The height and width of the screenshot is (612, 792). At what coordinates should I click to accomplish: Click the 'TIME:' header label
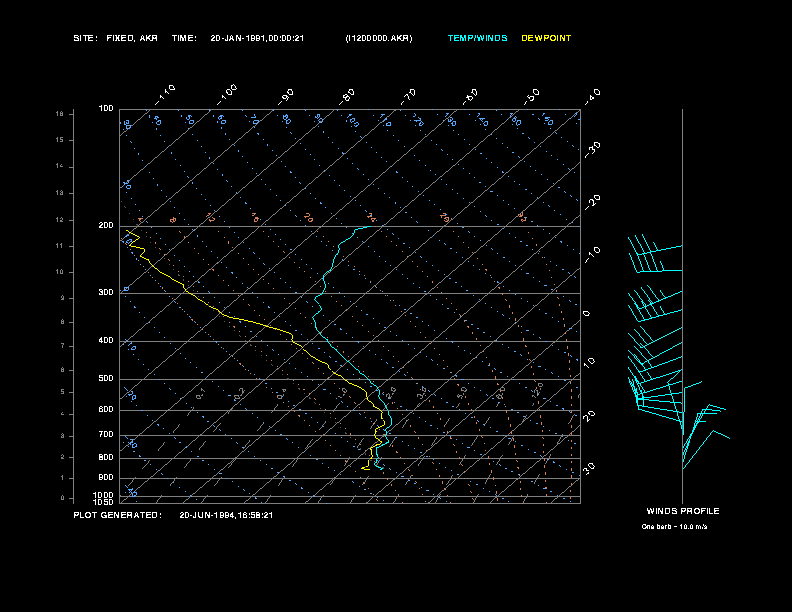184,38
